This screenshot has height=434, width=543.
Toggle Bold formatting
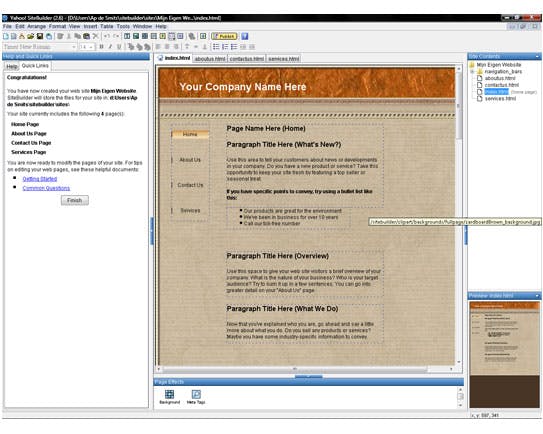101,46
